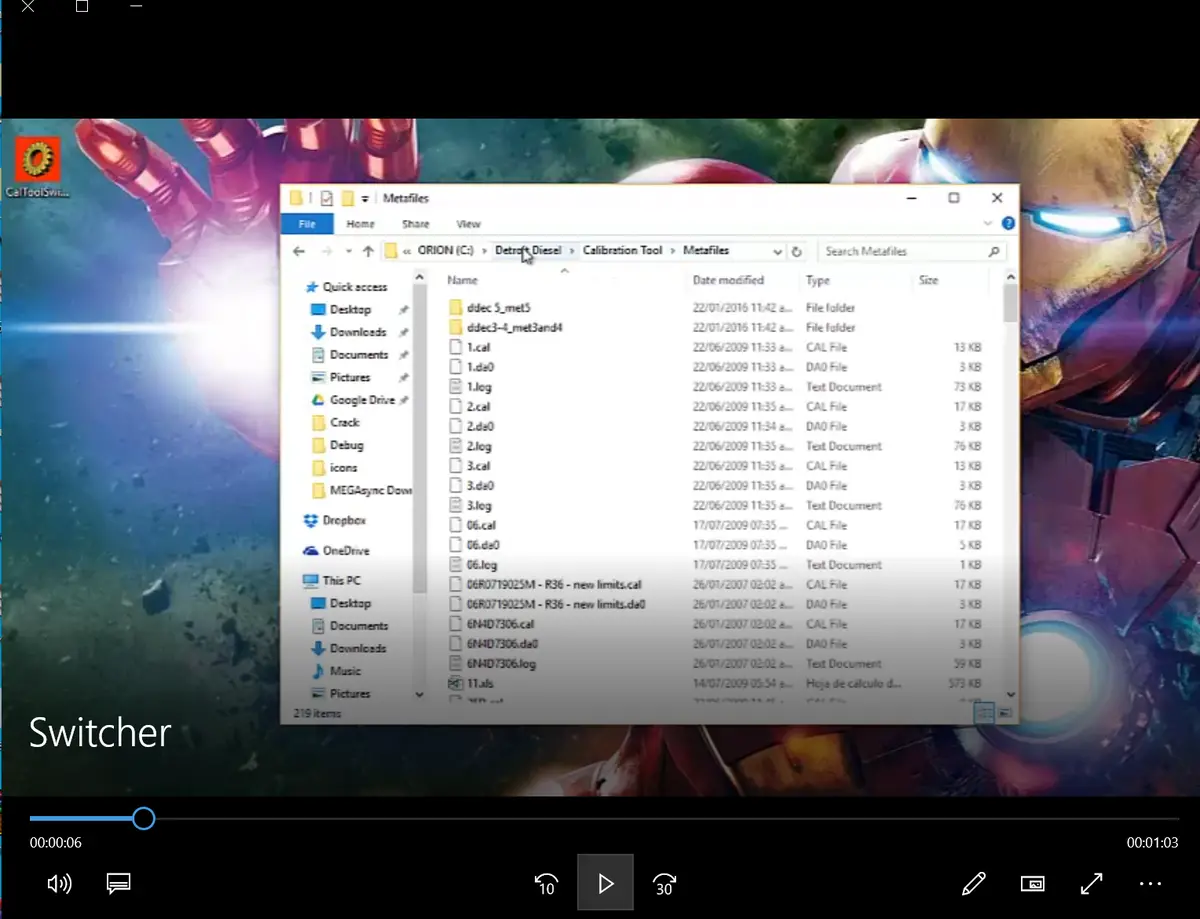The image size is (1200, 919).
Task: Skip back 10 seconds
Action: [546, 884]
